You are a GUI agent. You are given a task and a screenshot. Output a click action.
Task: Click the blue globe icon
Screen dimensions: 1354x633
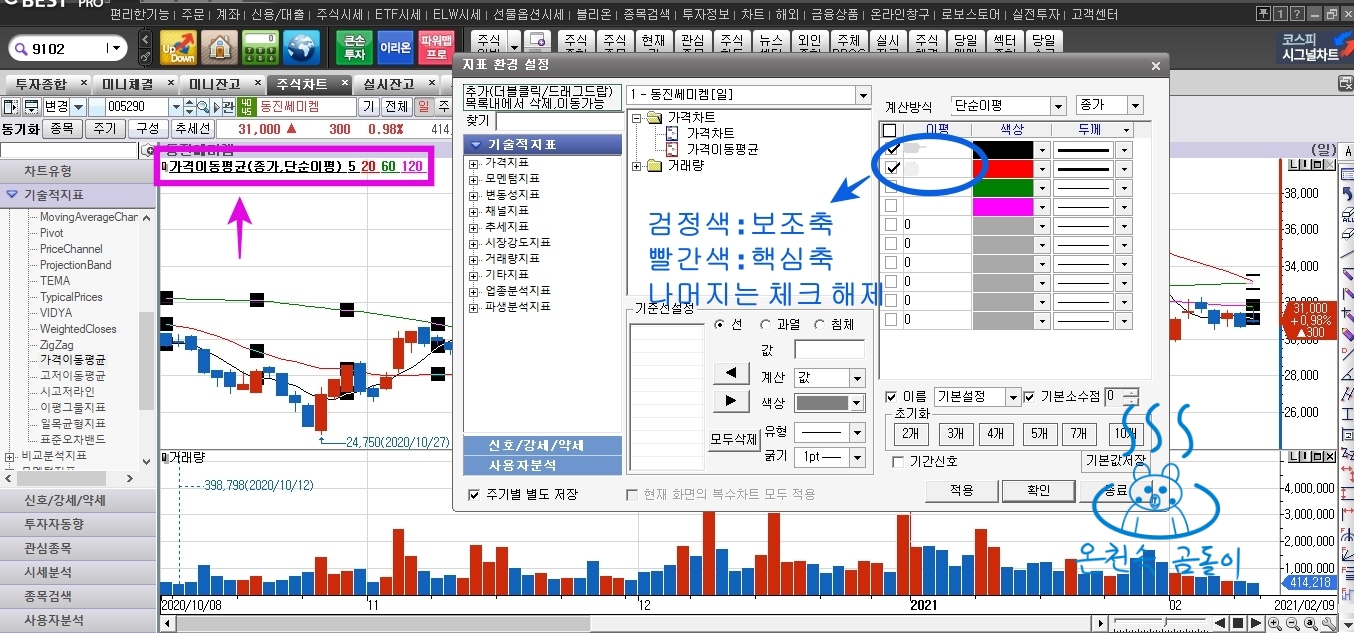coord(301,48)
